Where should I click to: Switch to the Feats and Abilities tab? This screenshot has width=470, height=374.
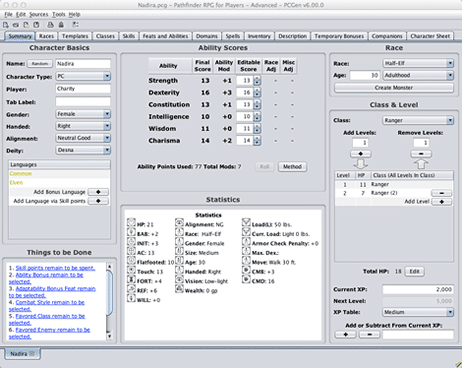(165, 36)
